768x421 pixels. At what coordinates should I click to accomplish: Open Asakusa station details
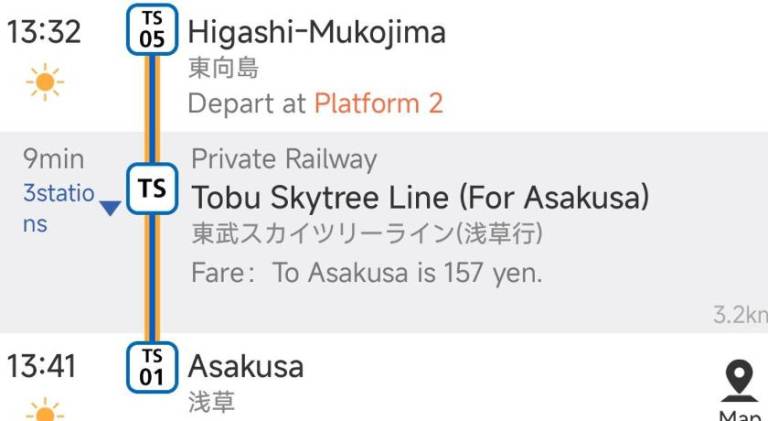click(246, 366)
